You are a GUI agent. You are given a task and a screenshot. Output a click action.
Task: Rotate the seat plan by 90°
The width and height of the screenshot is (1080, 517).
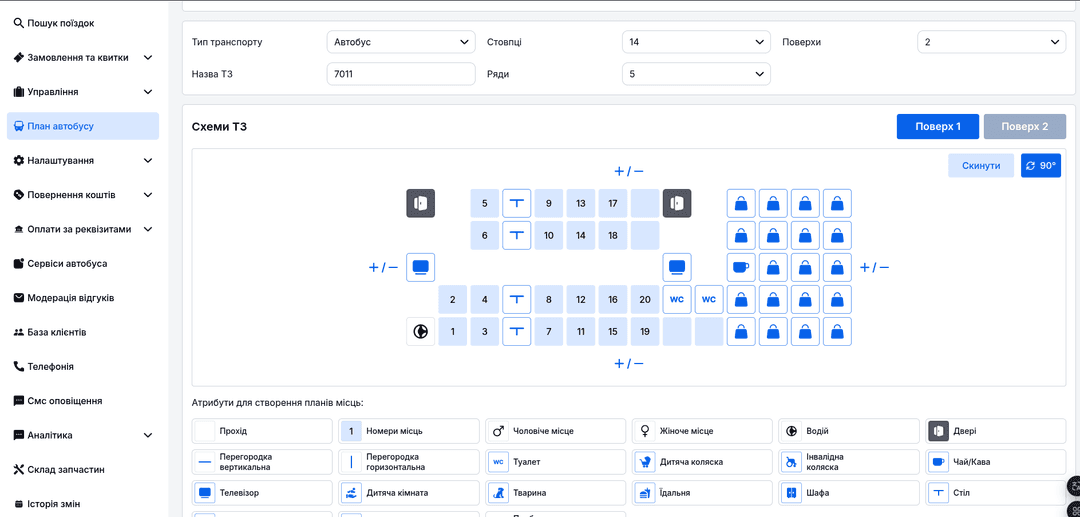(x=1040, y=166)
